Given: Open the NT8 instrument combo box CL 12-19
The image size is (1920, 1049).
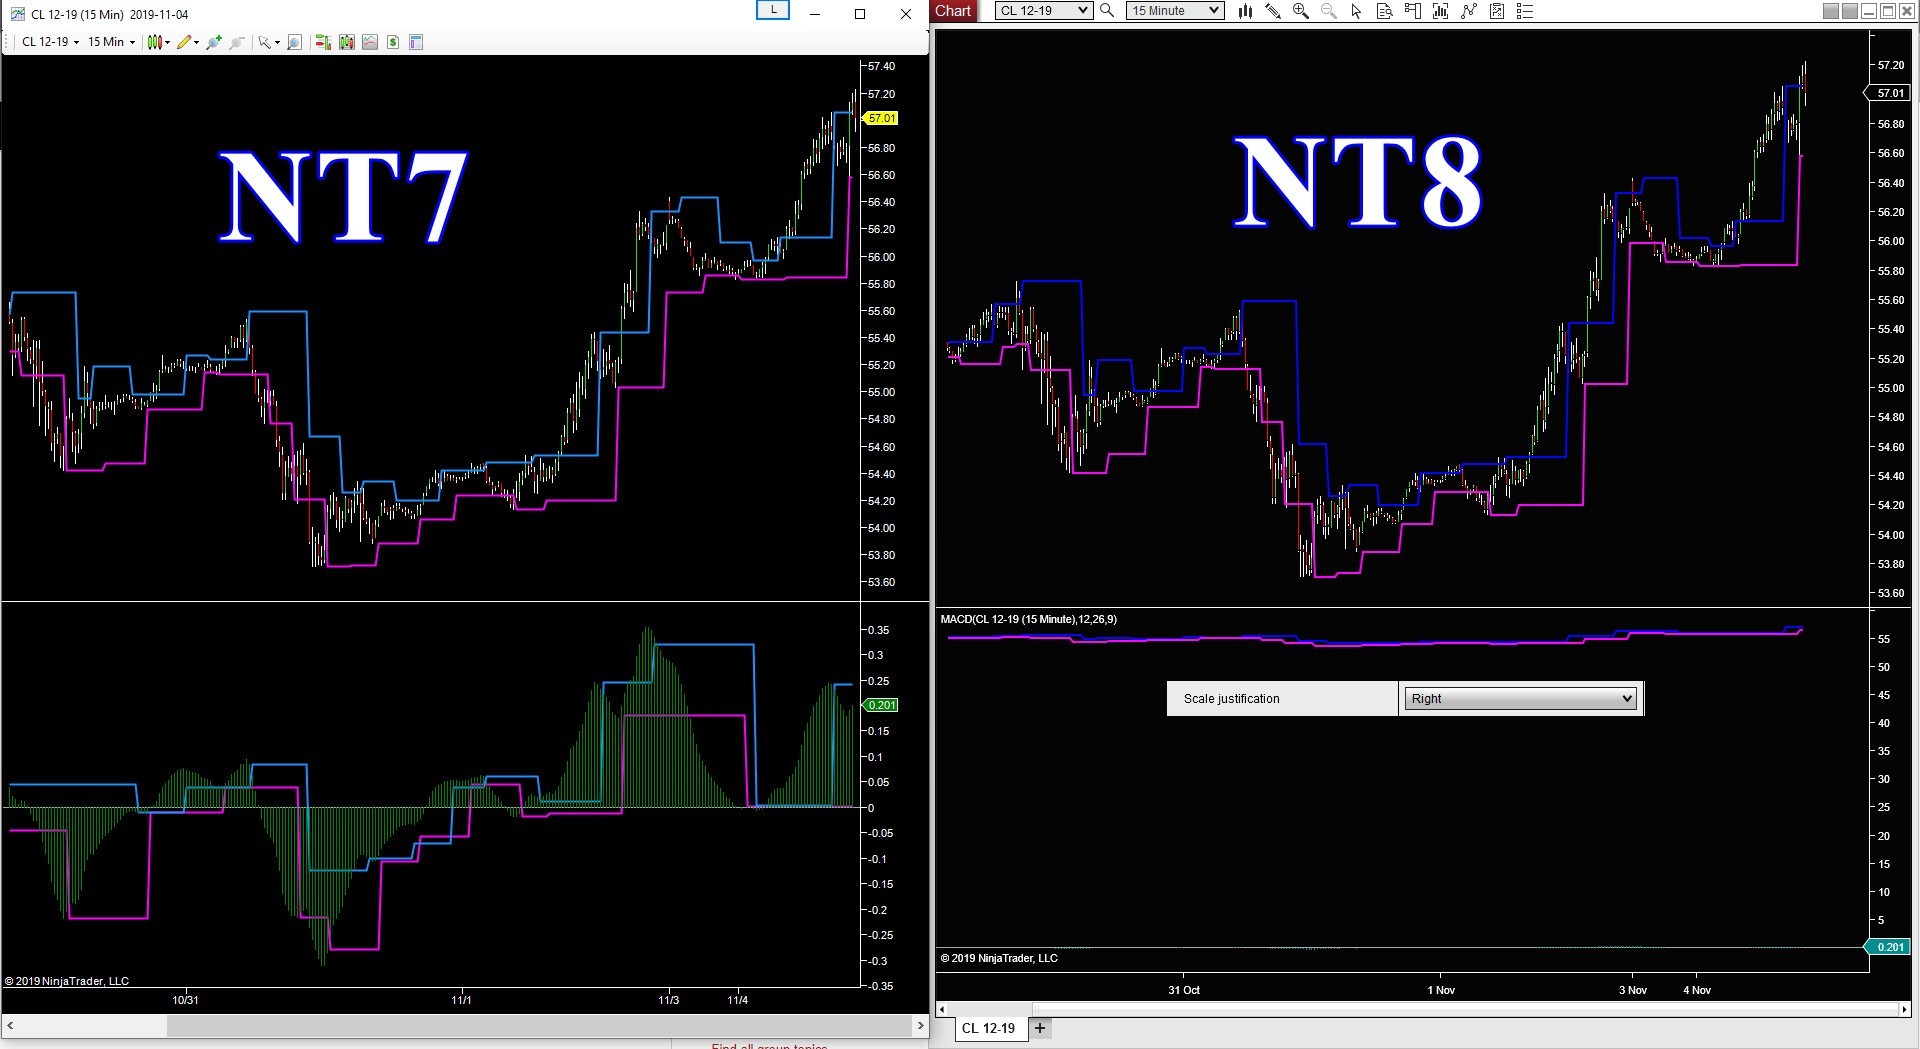Looking at the screenshot, I should point(1044,11).
